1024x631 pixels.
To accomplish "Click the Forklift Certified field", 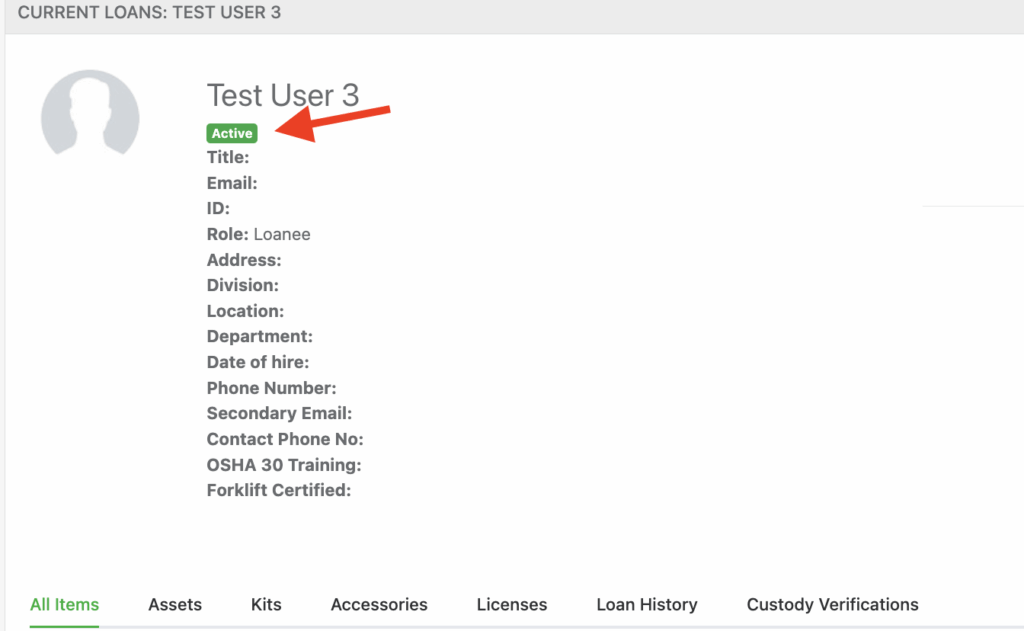I will tap(277, 490).
